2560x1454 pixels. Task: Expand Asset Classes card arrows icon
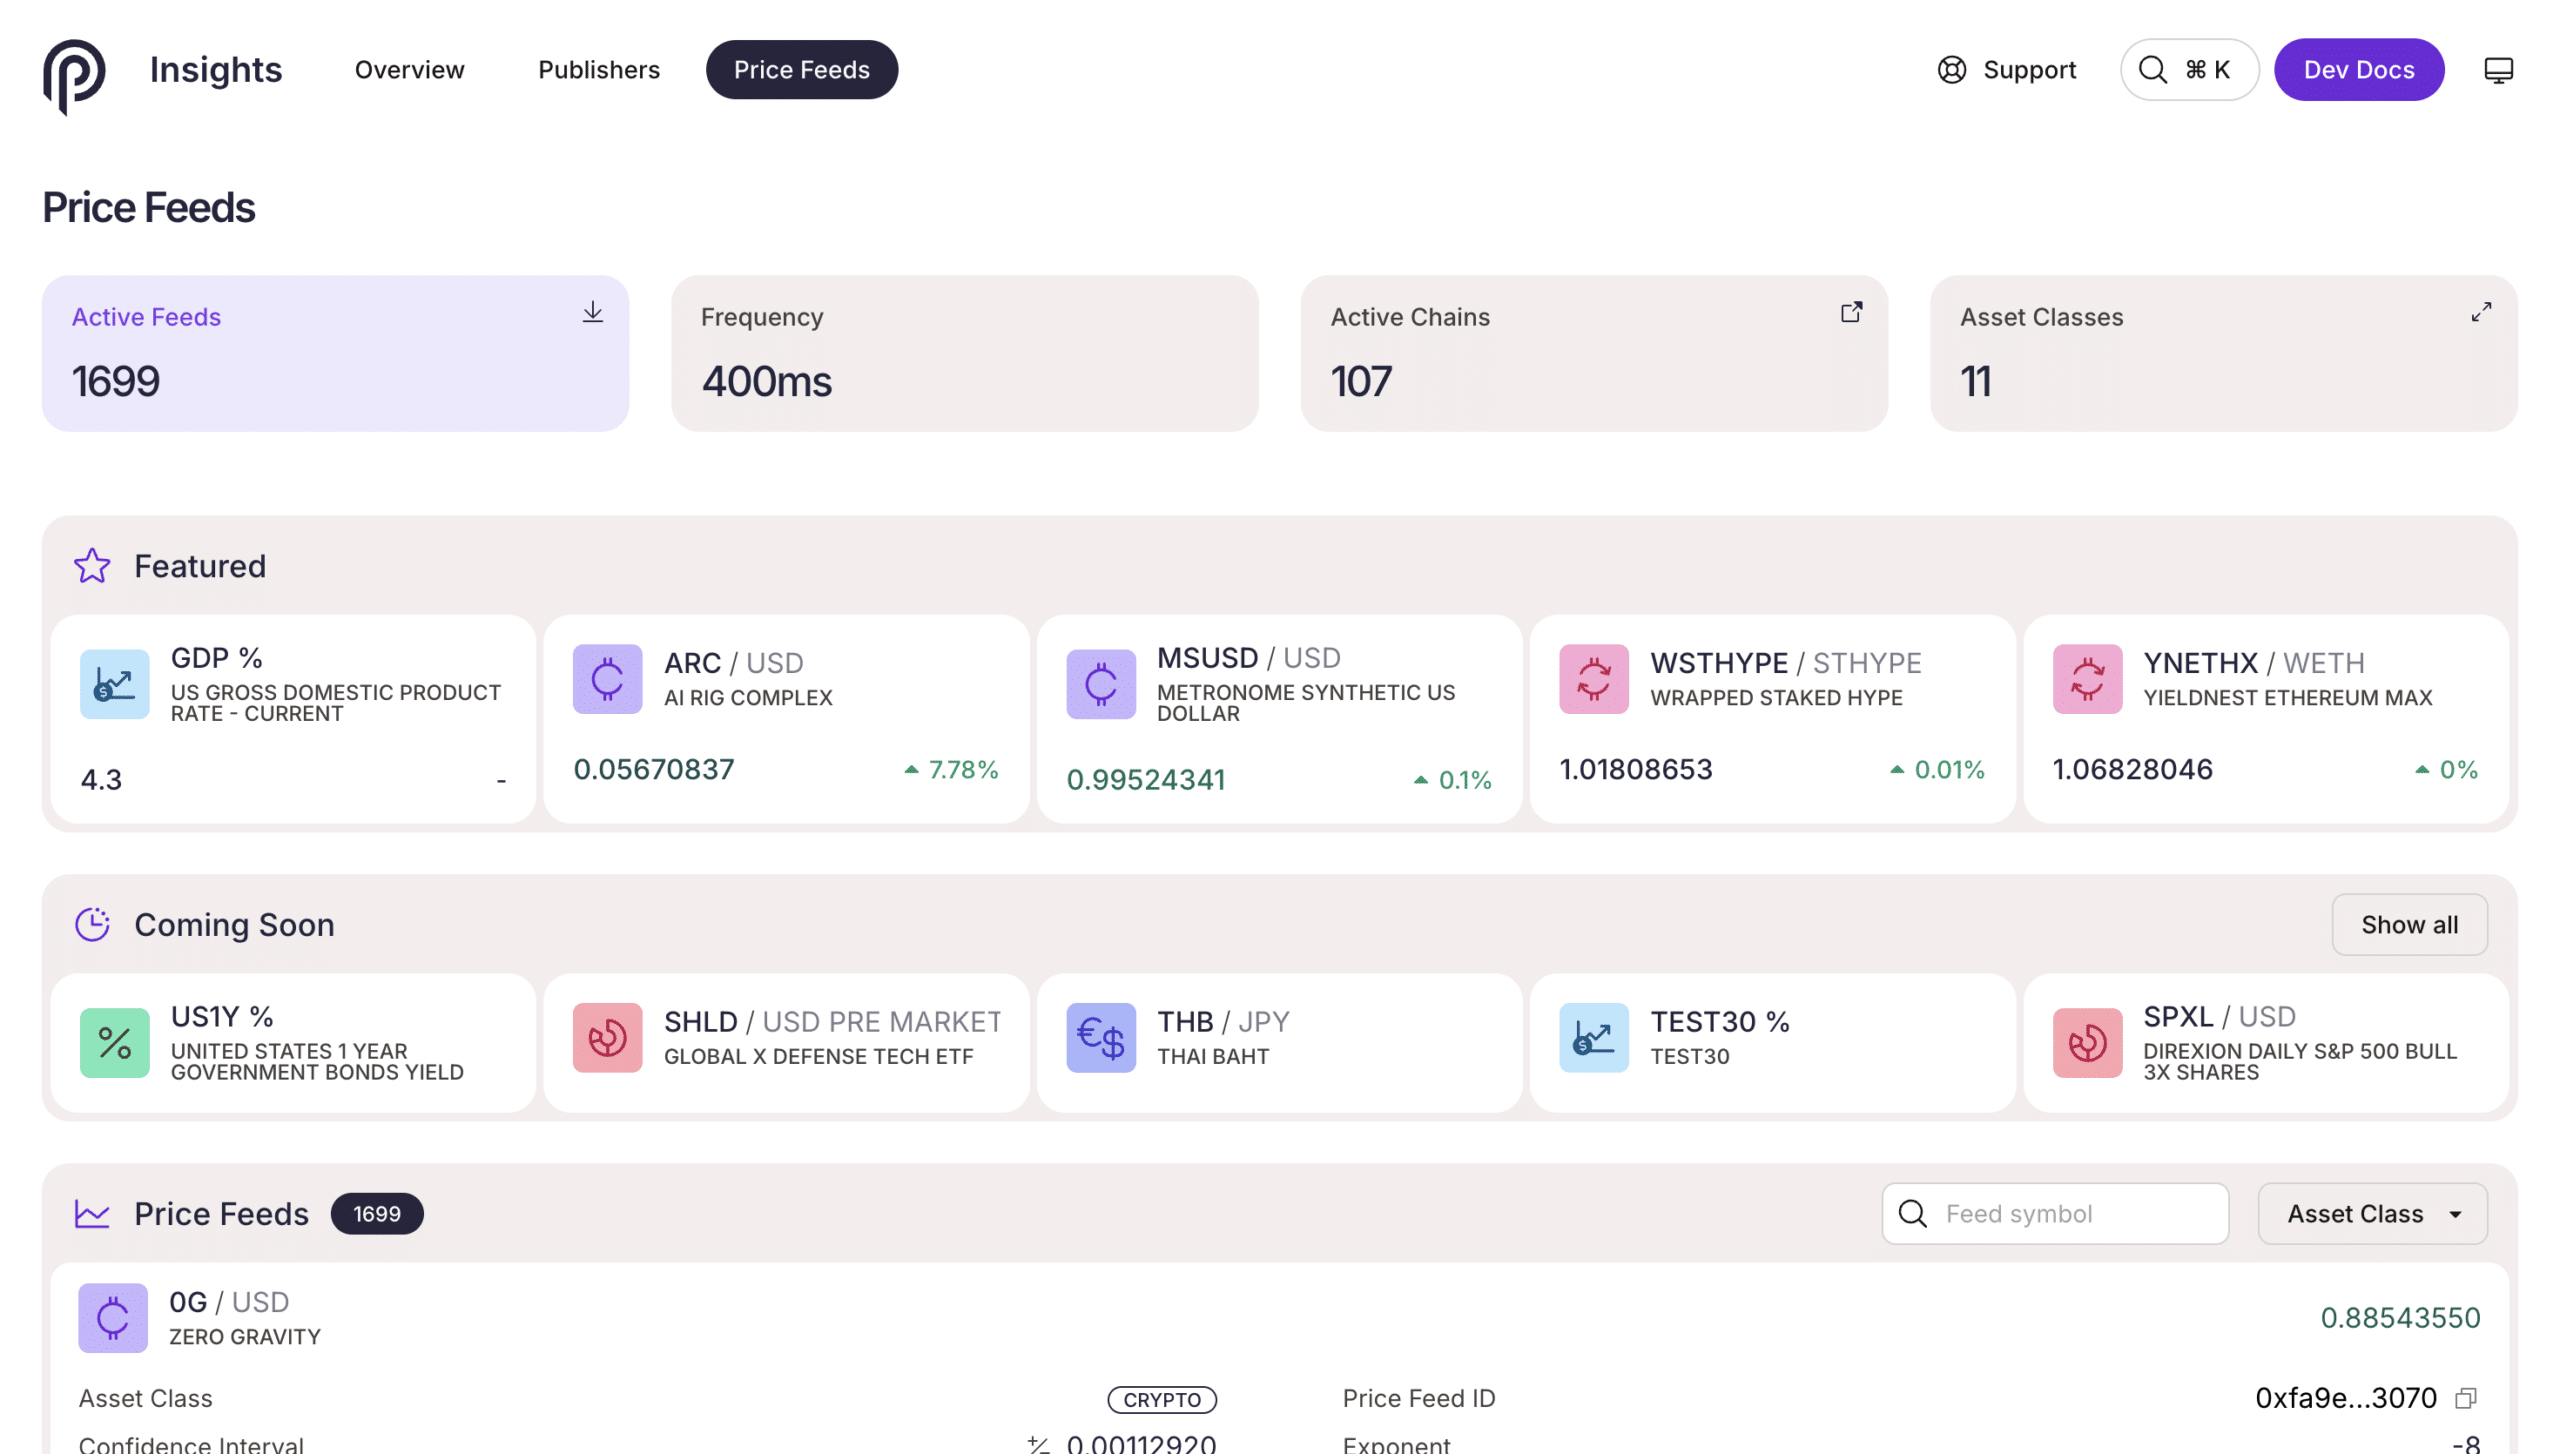point(2481,313)
